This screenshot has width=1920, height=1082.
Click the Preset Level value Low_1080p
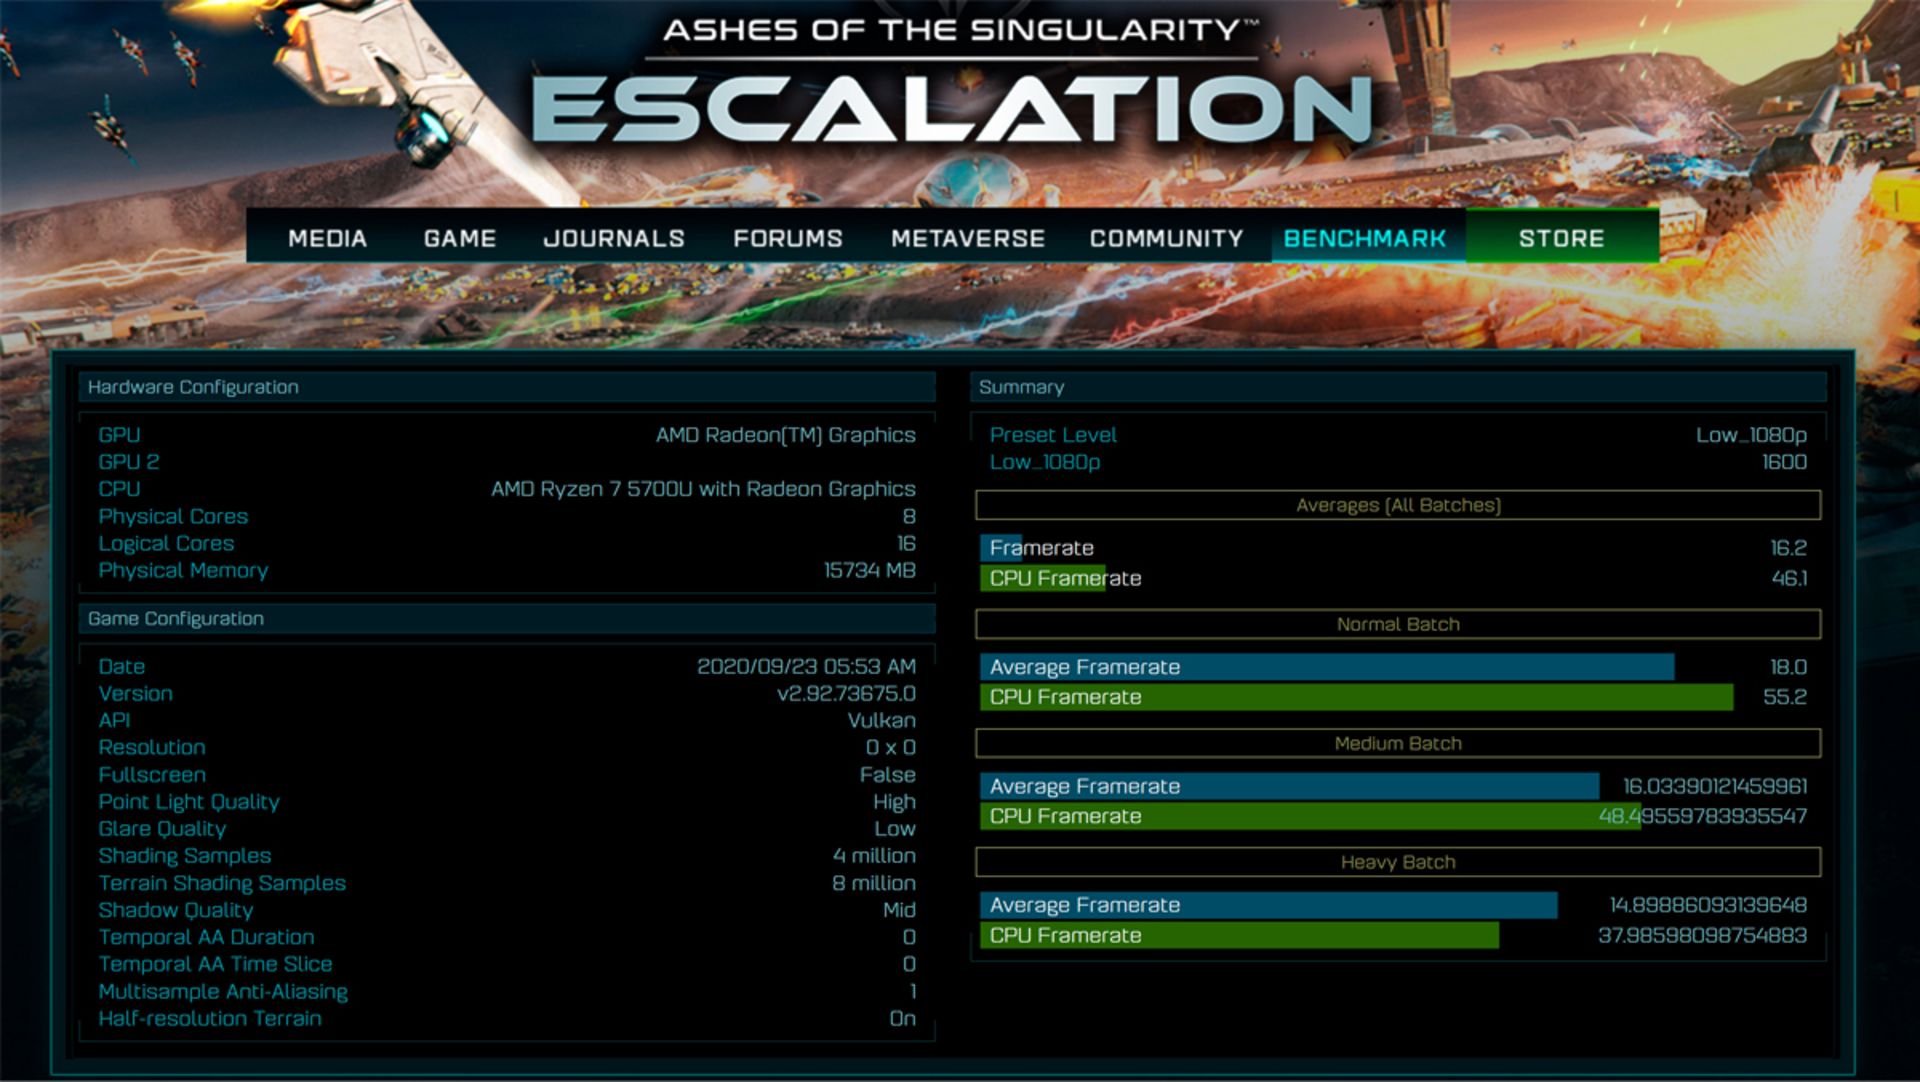[1751, 435]
